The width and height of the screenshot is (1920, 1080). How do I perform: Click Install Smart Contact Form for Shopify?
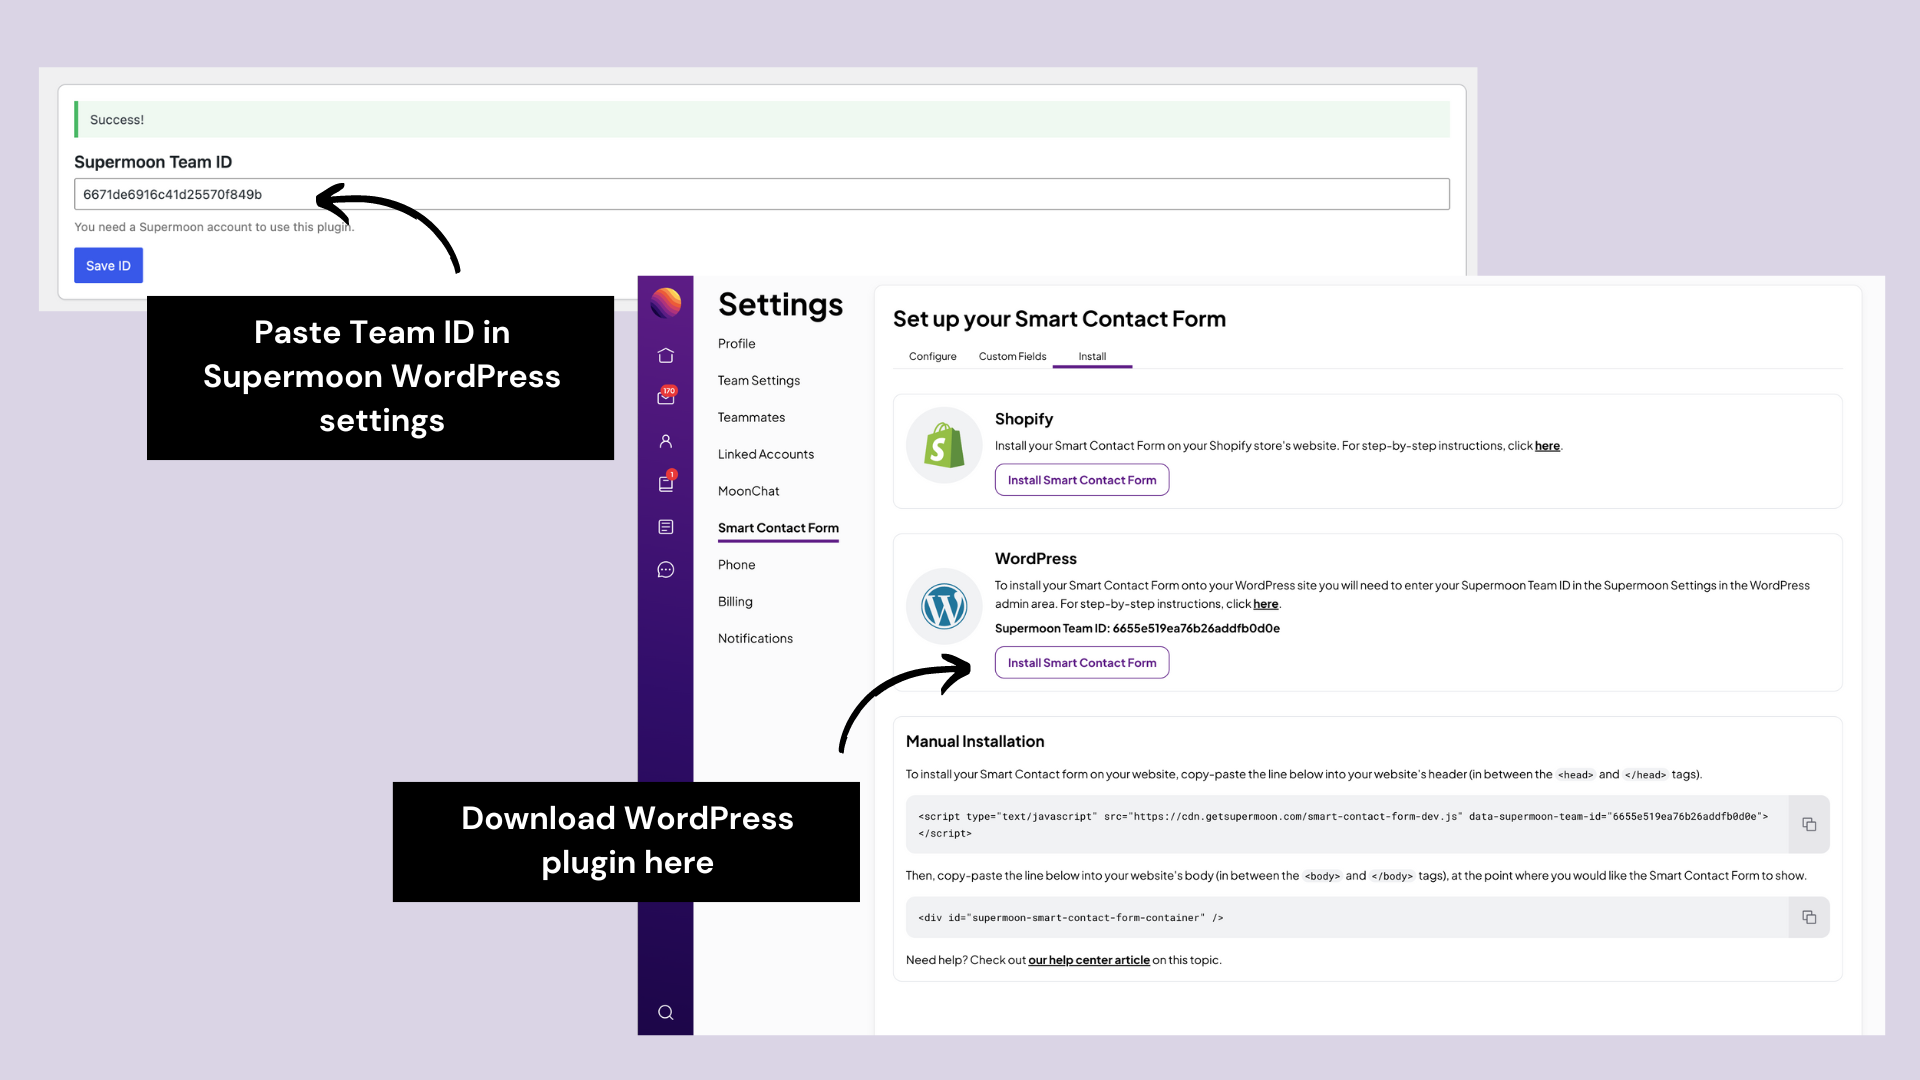(1081, 479)
